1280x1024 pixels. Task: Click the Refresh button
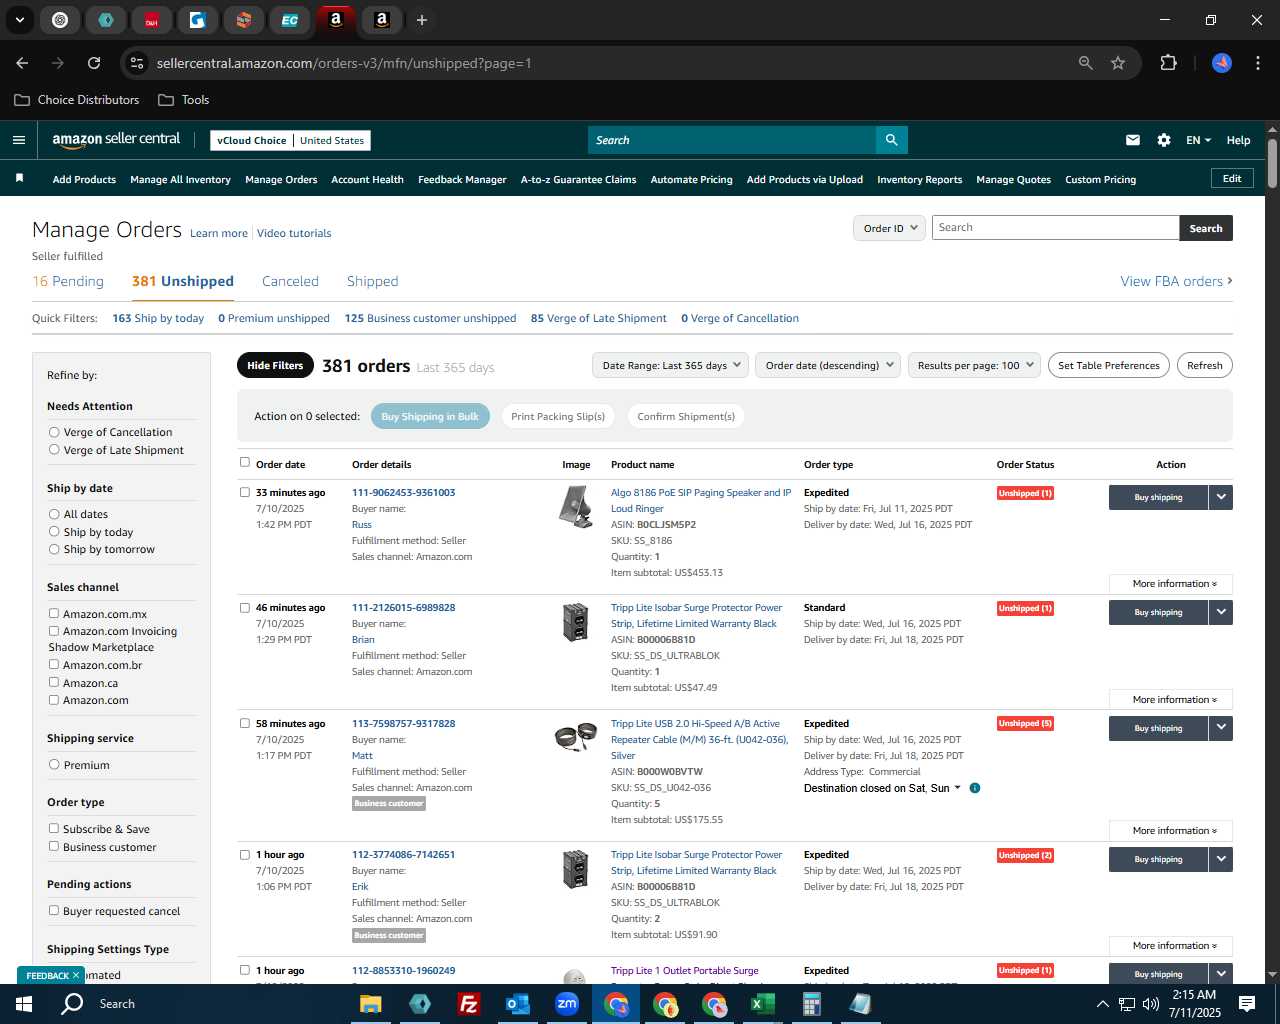[1204, 365]
